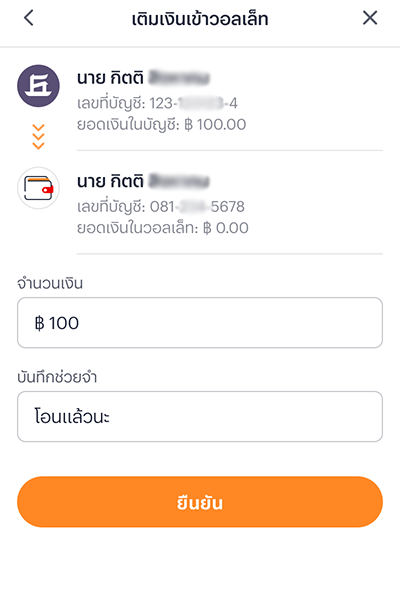The width and height of the screenshot is (400, 600).
Task: Tap the จำนวนเงิน amount label
Action: click(50, 284)
